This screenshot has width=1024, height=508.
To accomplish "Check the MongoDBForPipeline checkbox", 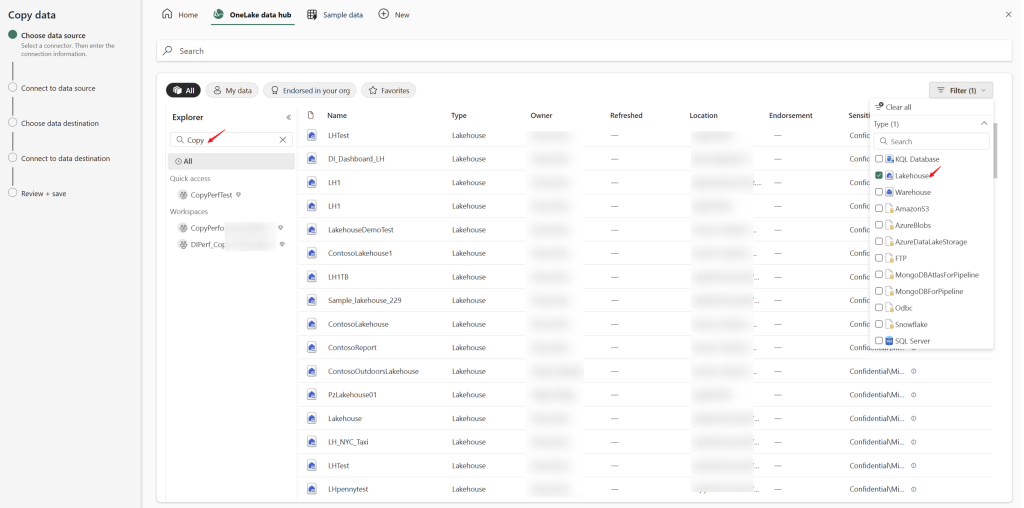I will pos(879,291).
